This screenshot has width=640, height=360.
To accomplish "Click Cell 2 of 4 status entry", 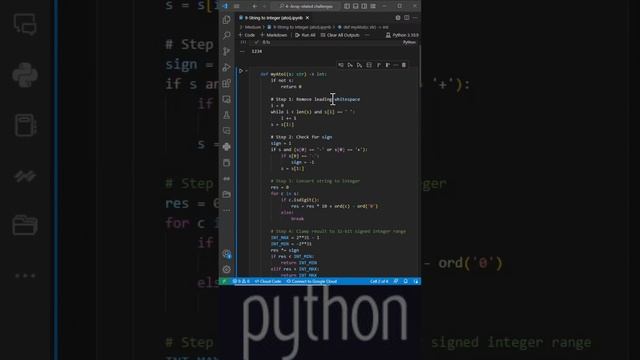I will (x=379, y=281).
